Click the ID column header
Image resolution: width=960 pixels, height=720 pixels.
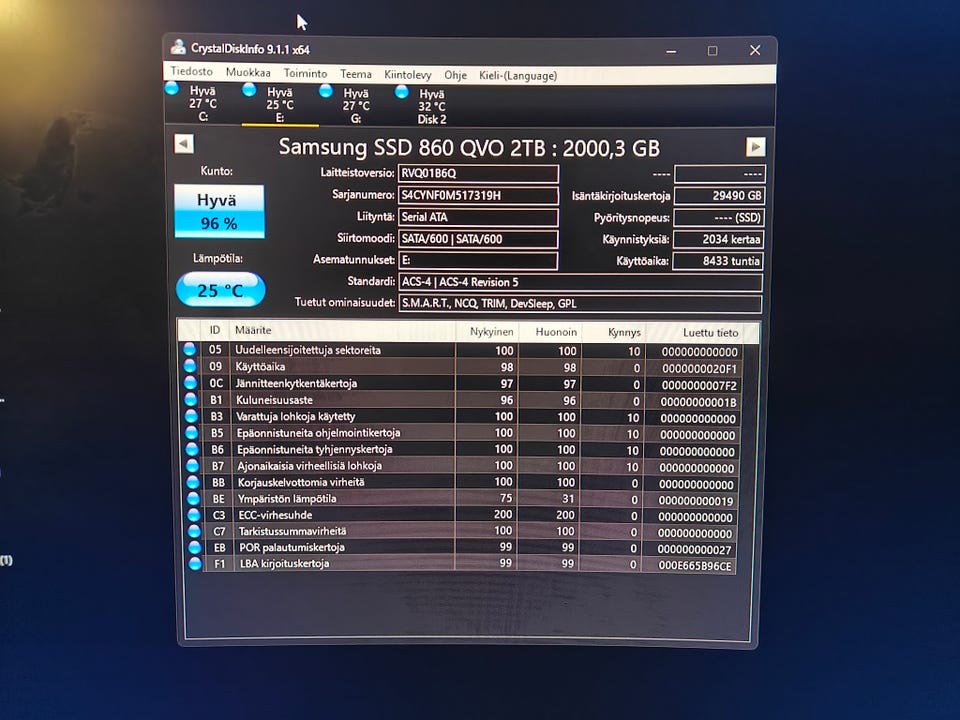tap(215, 330)
